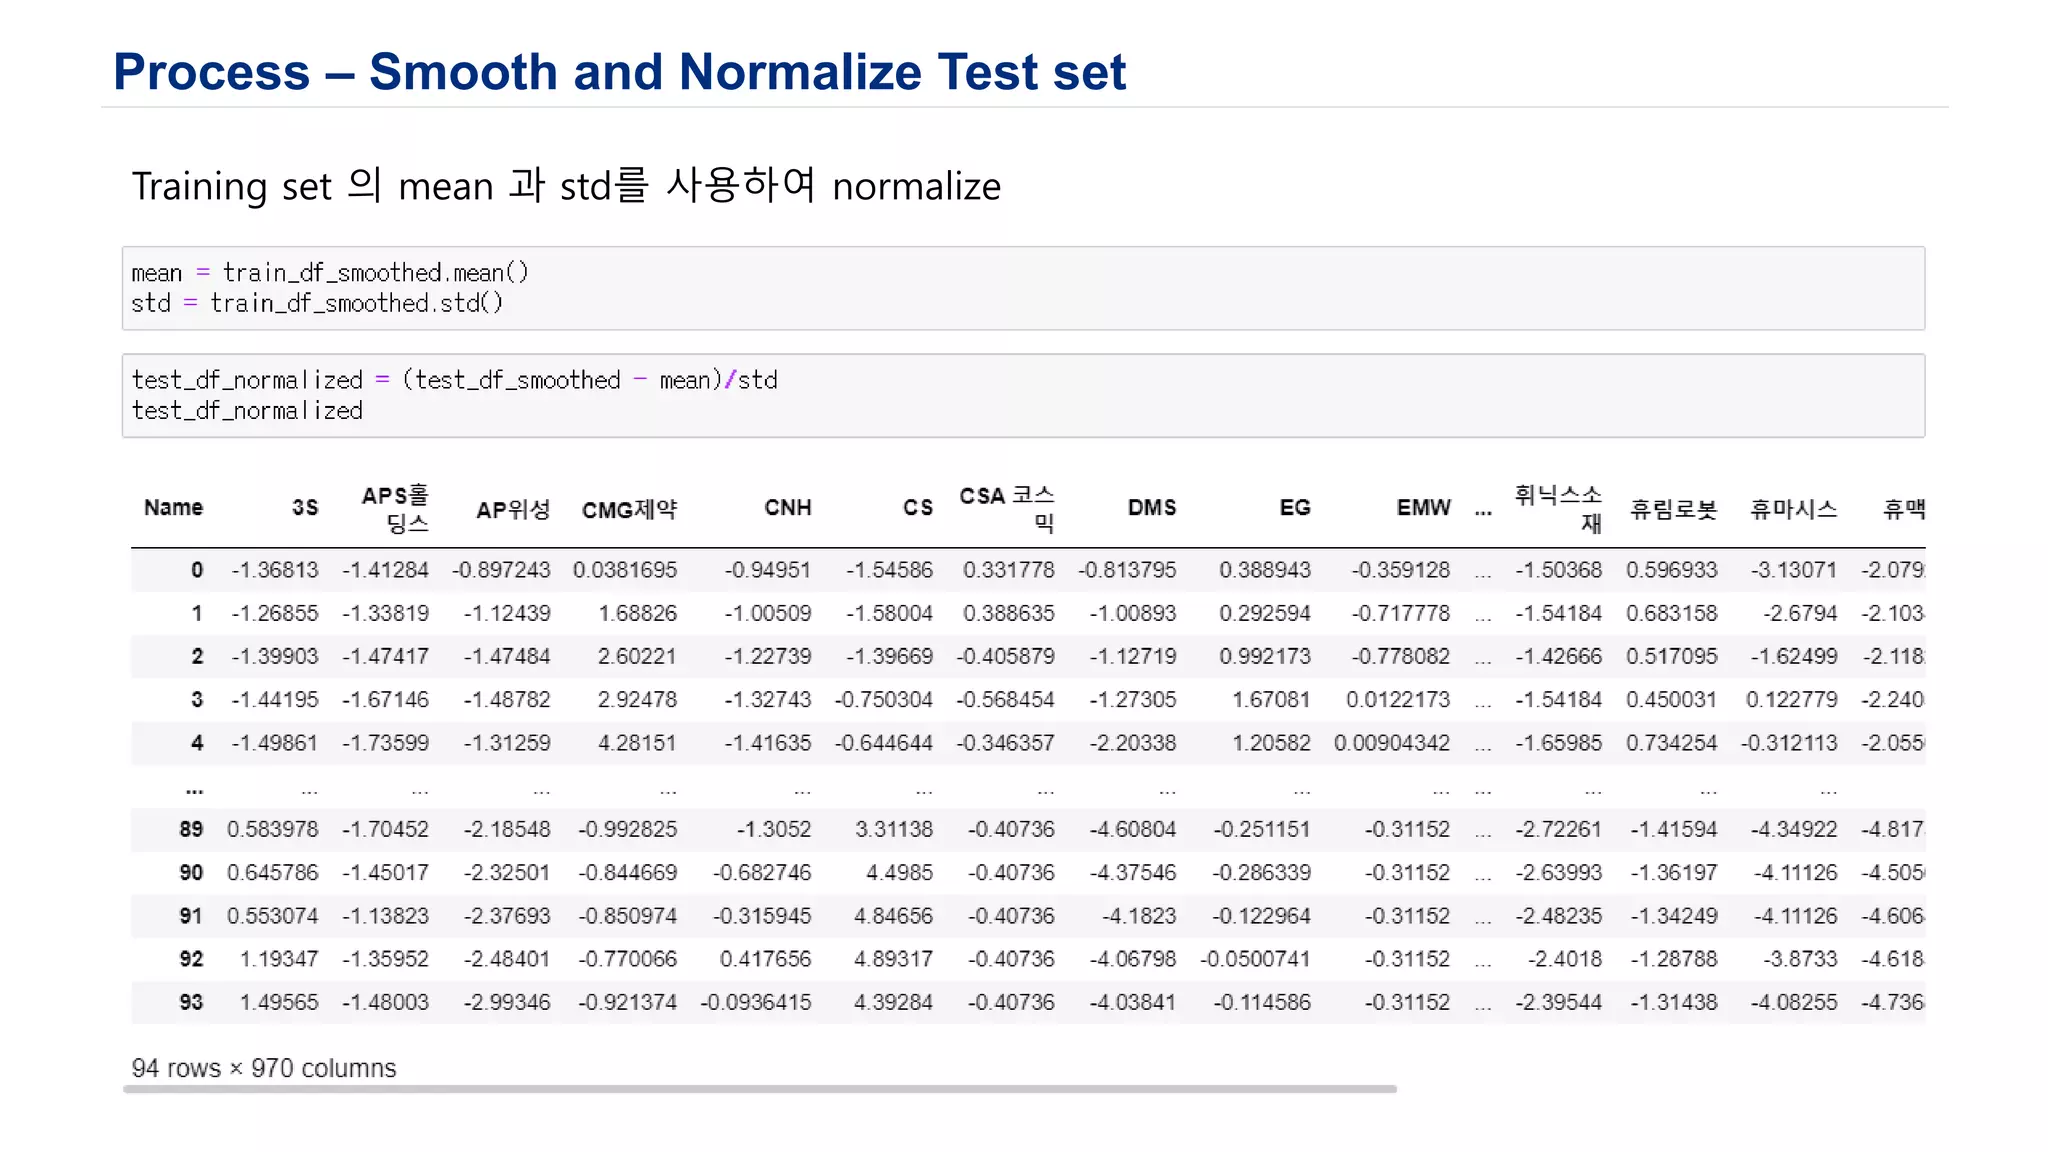Click the '휴맥' column header

pyautogui.click(x=1904, y=510)
